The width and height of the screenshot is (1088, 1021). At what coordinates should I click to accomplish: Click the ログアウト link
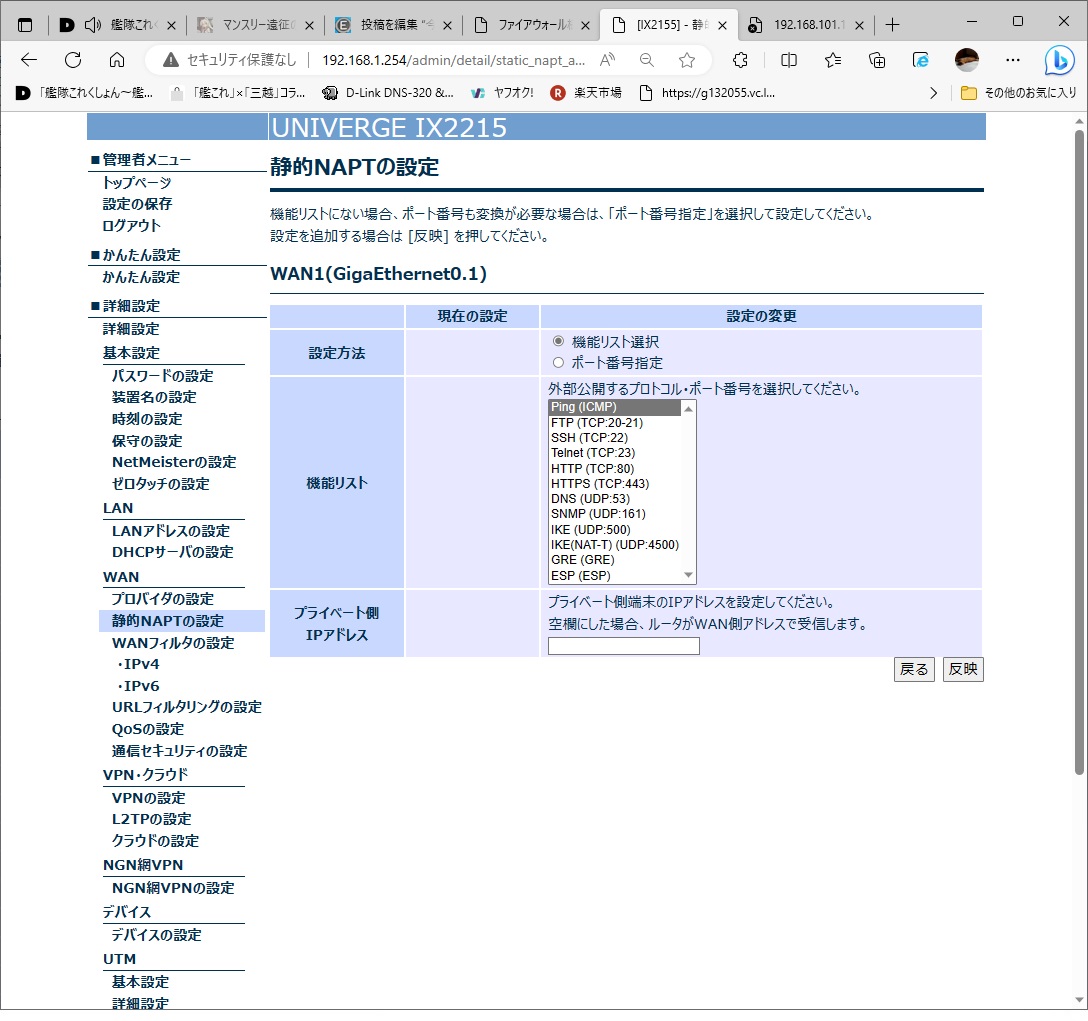point(131,226)
